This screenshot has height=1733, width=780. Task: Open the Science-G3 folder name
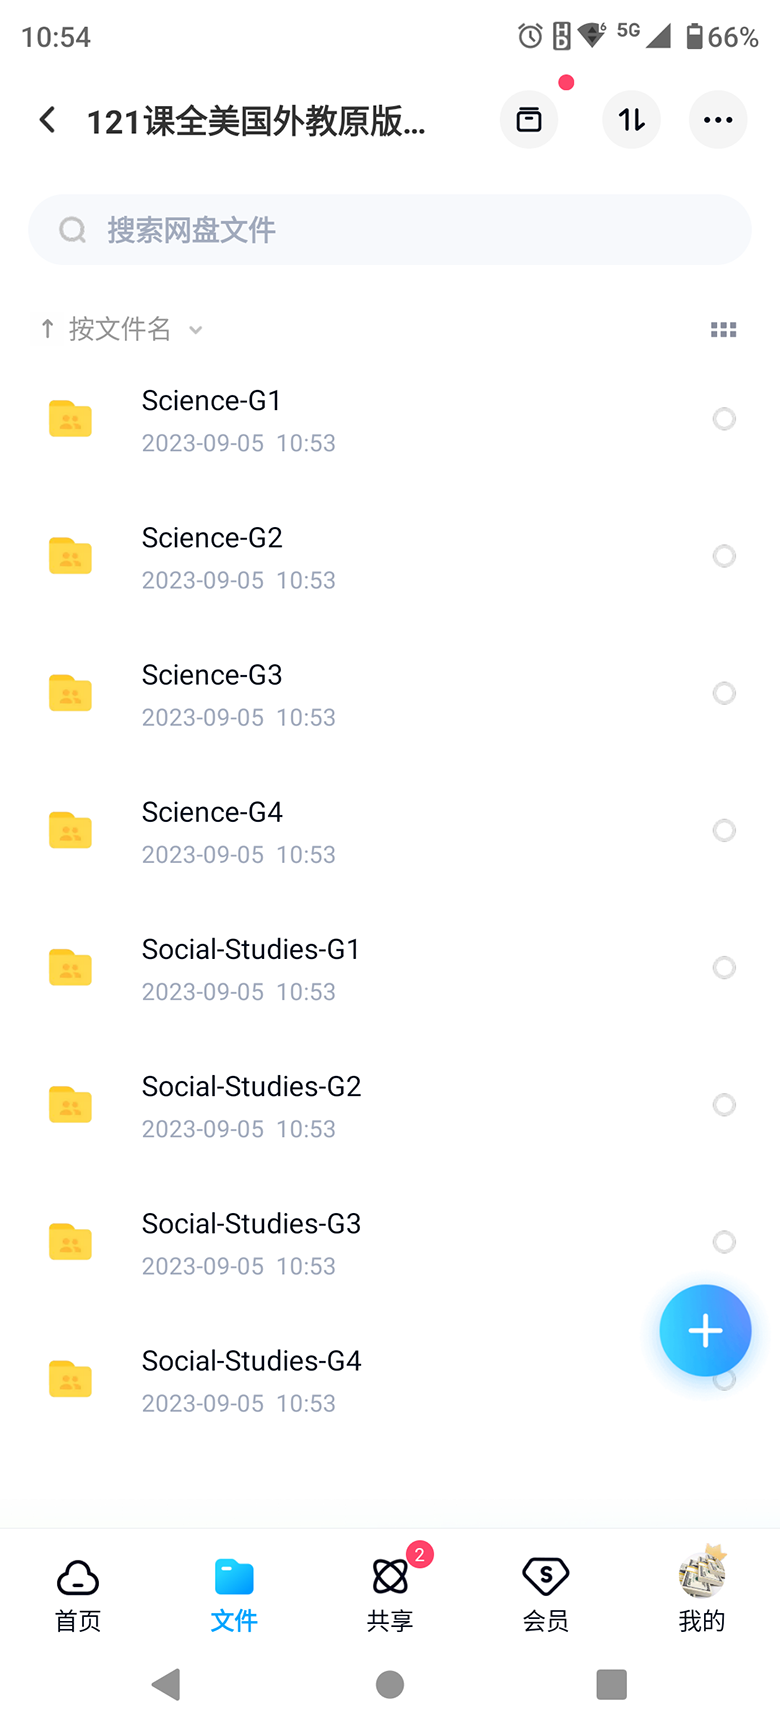pos(212,675)
